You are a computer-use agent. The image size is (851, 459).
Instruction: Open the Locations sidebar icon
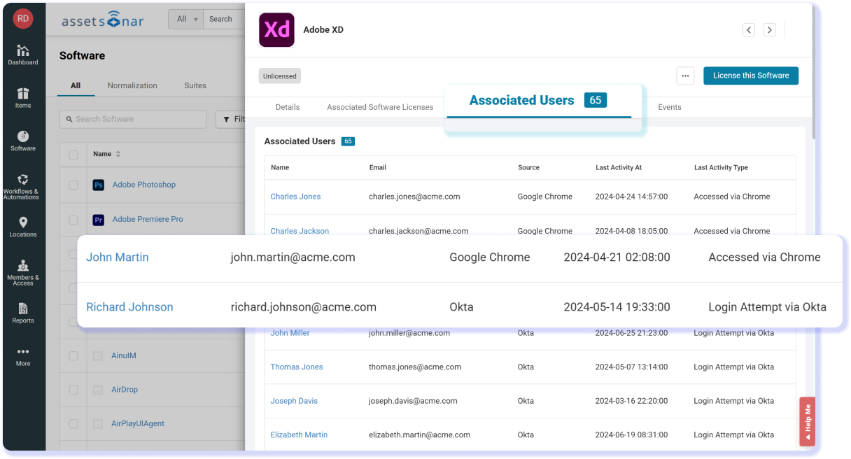(x=23, y=227)
